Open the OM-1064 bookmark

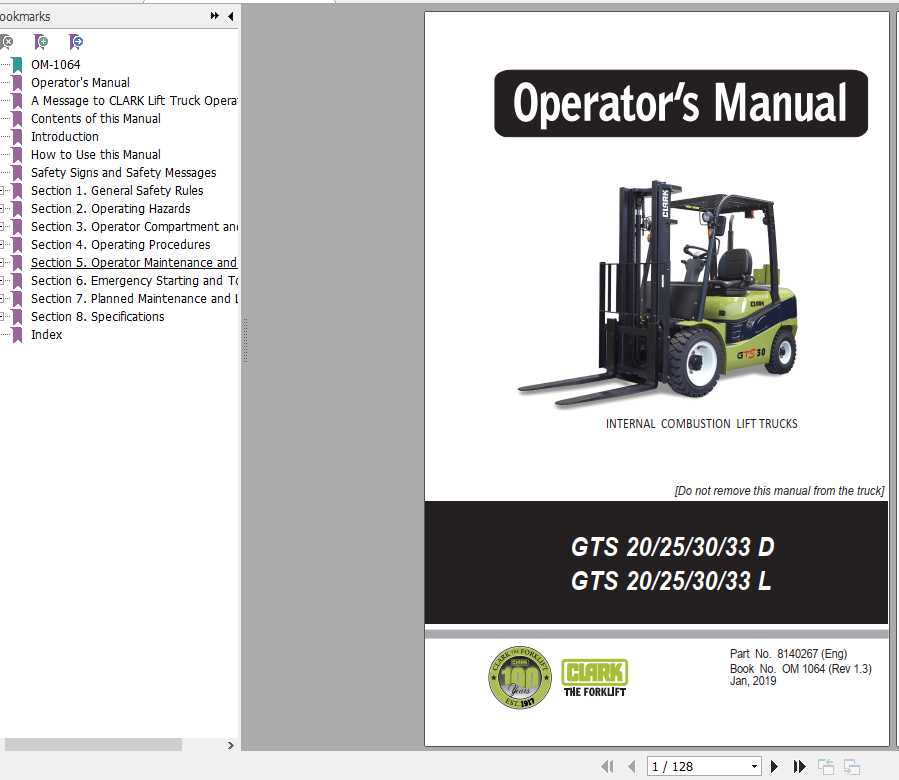point(56,65)
